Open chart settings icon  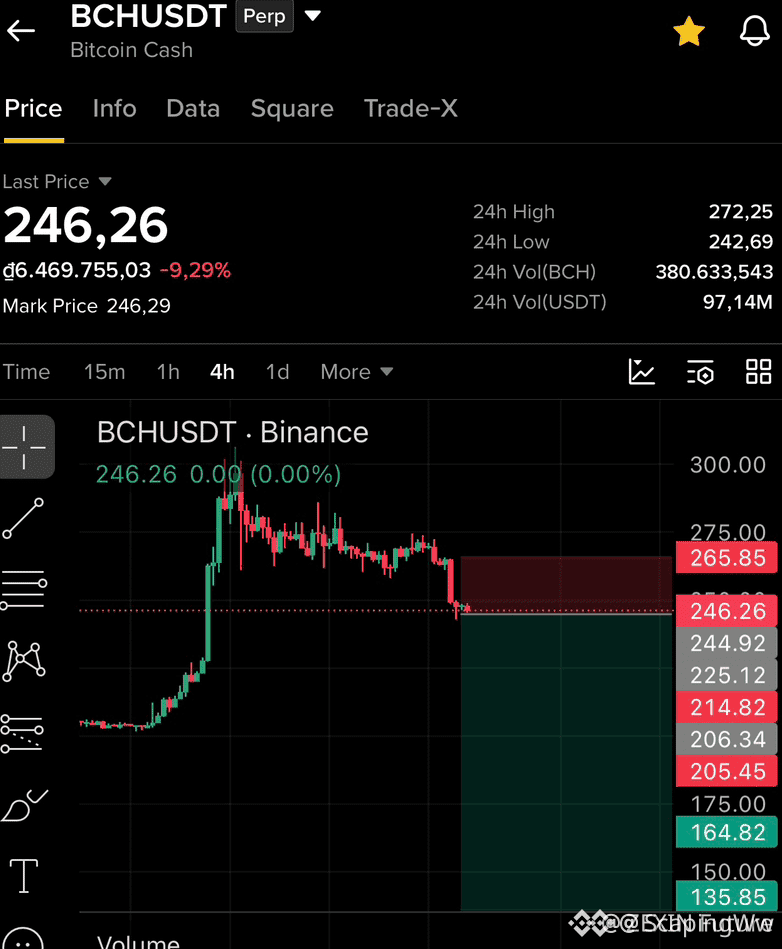700,372
